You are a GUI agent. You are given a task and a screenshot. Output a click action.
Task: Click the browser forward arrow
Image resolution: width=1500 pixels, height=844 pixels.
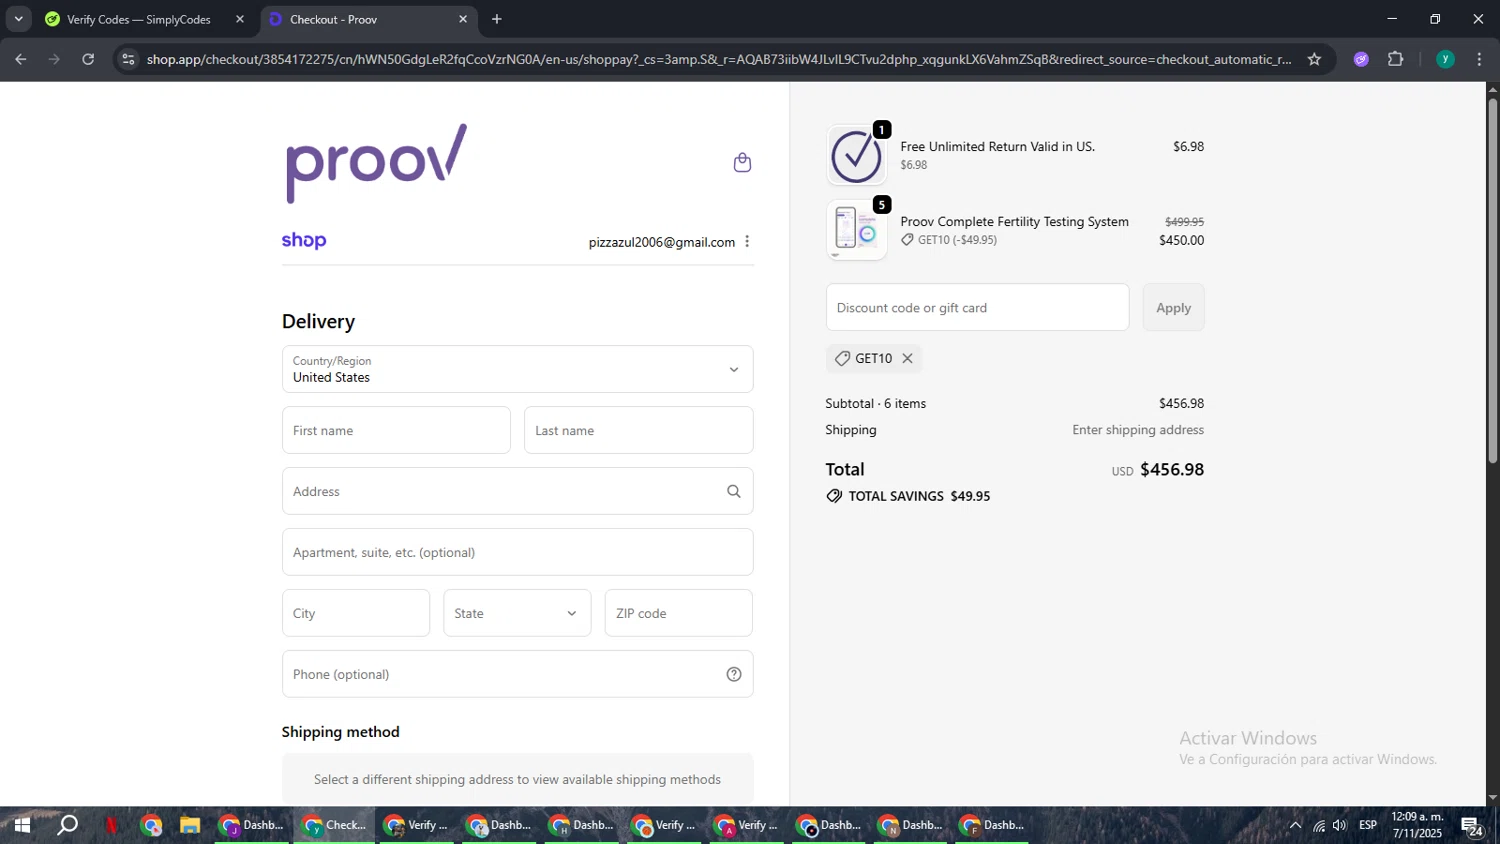click(x=54, y=59)
